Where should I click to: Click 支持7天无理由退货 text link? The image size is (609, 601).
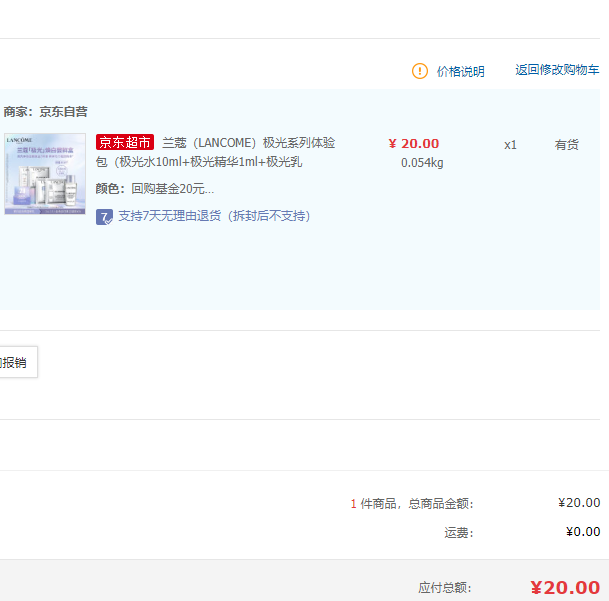coord(214,216)
